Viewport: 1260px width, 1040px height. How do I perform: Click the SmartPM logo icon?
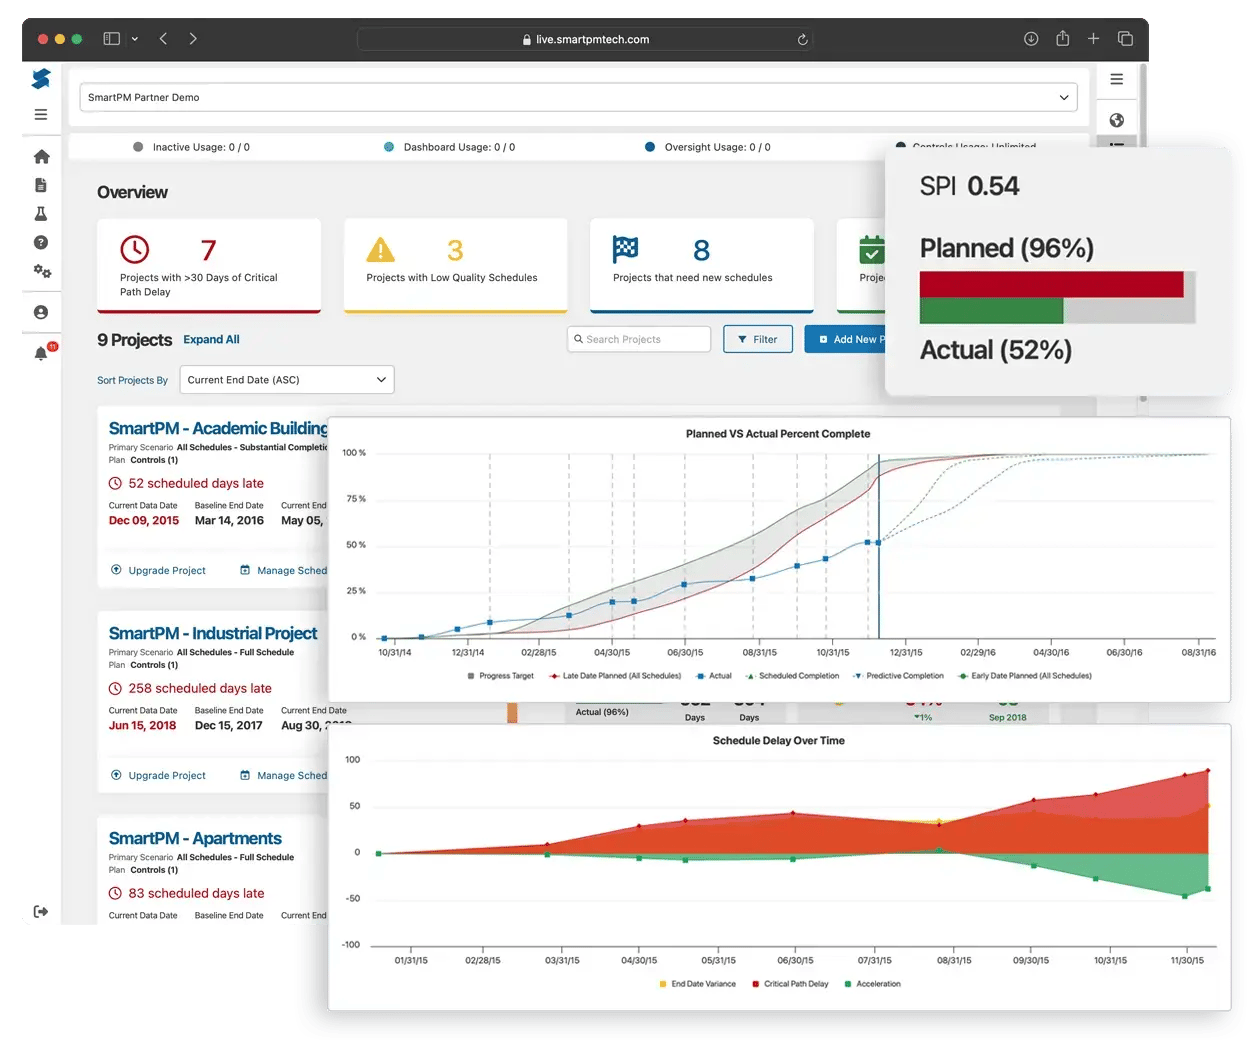click(x=41, y=79)
